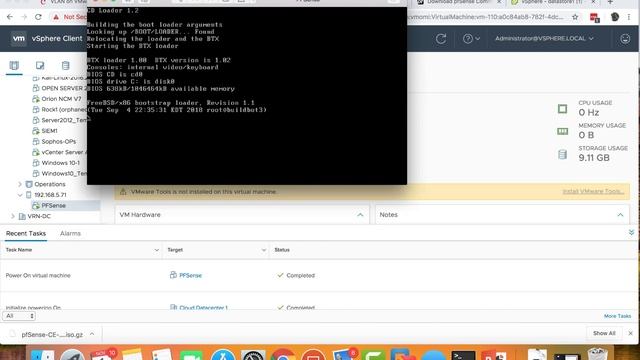Open the Target column filter dropdown
The width and height of the screenshot is (640, 360).
pos(264,250)
